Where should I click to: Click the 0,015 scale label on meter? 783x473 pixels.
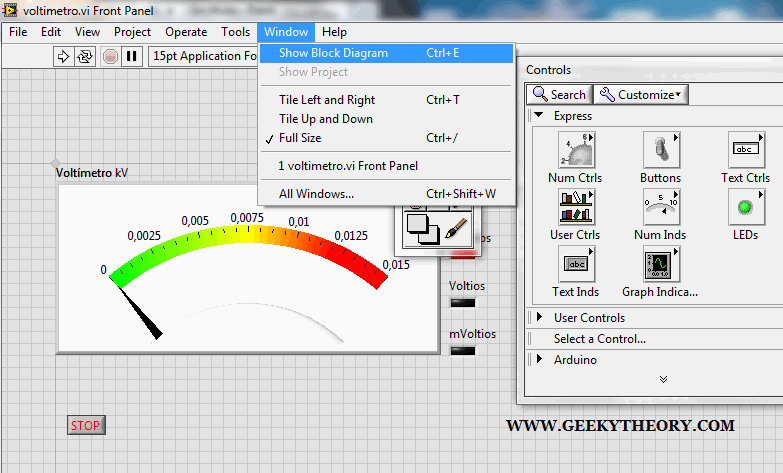click(x=396, y=265)
